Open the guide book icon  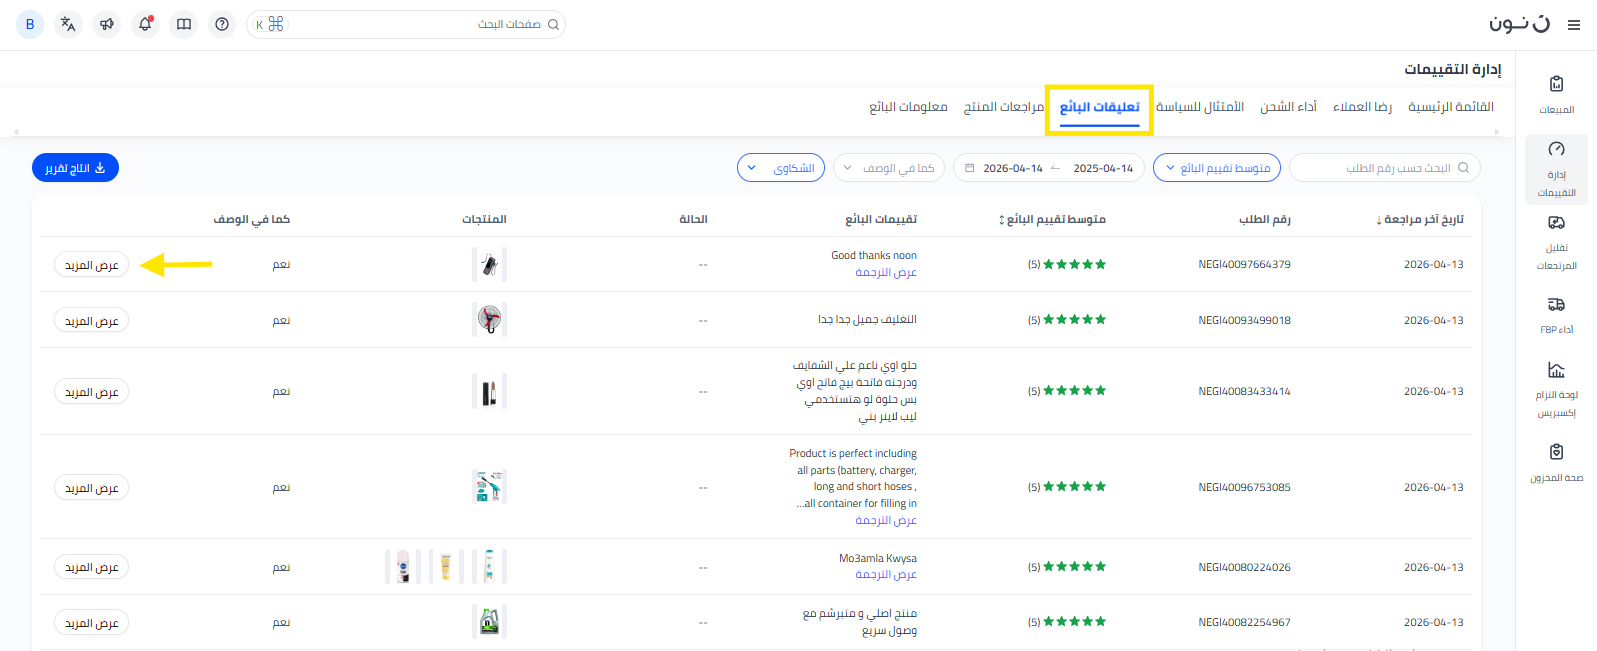184,24
